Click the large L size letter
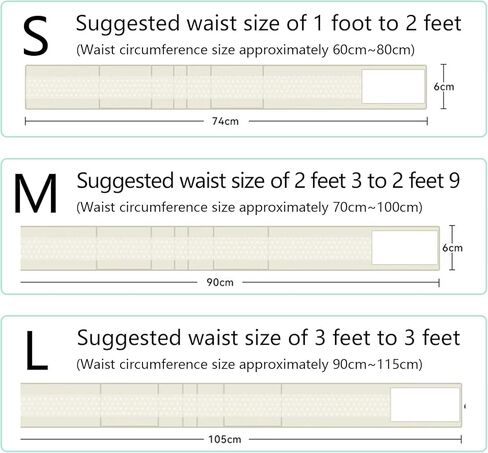This screenshot has width=488, height=453. (37, 350)
